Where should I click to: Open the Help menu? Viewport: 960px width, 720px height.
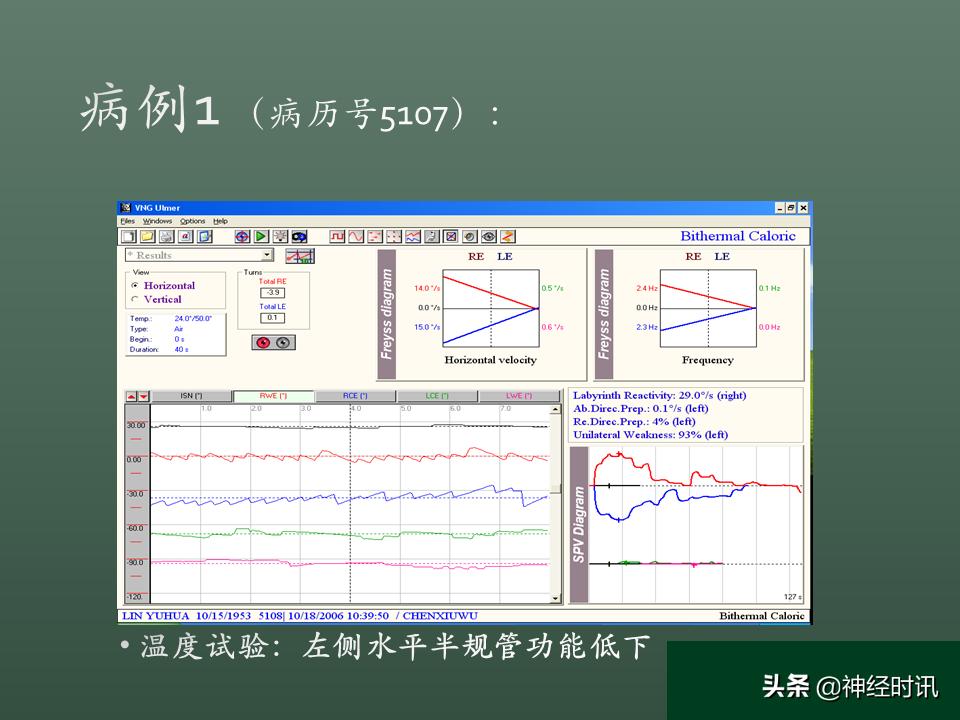[x=220, y=221]
